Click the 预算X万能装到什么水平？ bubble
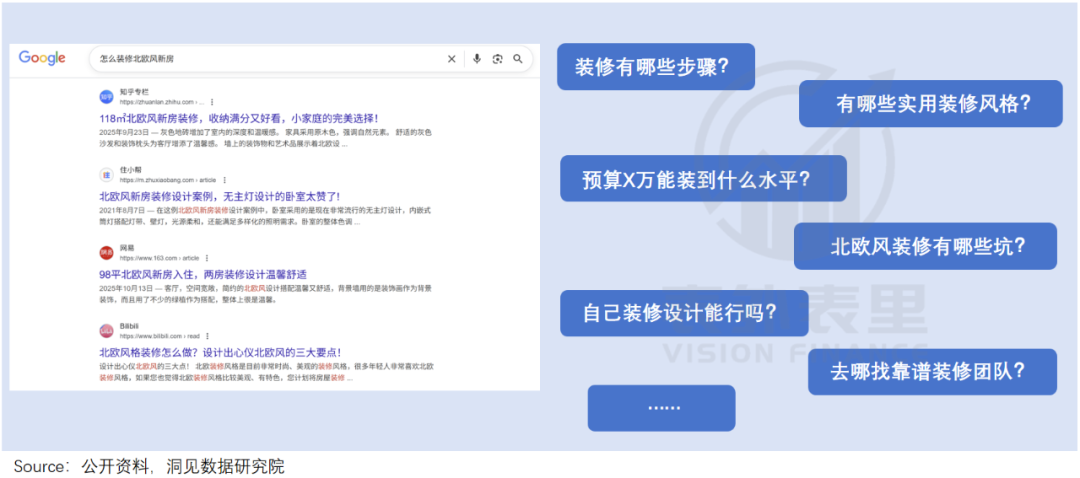Image resolution: width=1080 pixels, height=478 pixels. (x=703, y=178)
